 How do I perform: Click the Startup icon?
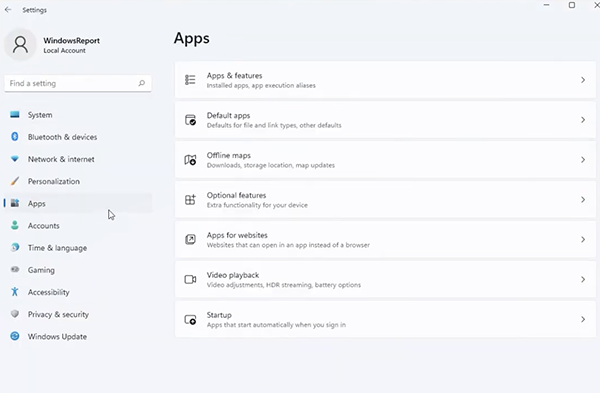click(x=190, y=319)
